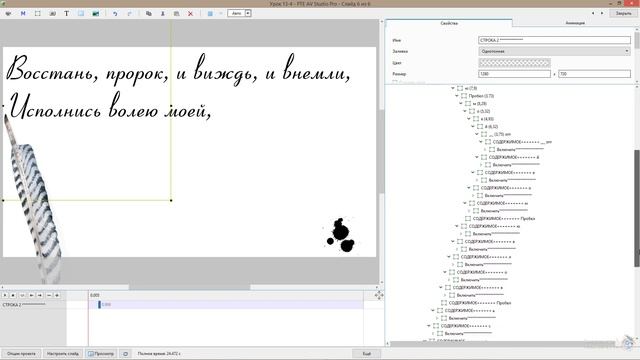Screen dimensions: 640x360
Task: Click the Настроить слайд button
Action: click(62, 353)
